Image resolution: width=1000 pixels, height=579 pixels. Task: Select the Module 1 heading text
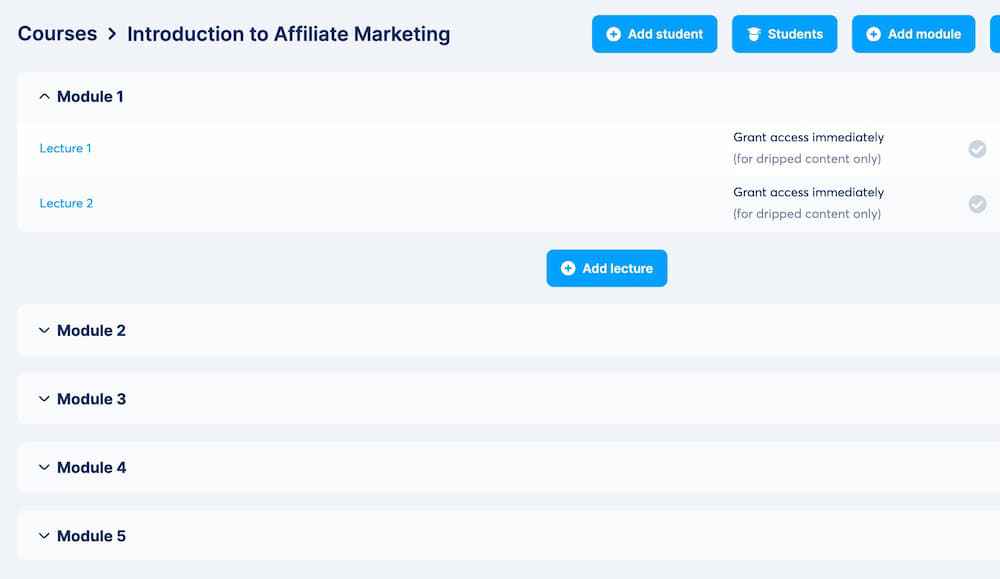coord(91,96)
